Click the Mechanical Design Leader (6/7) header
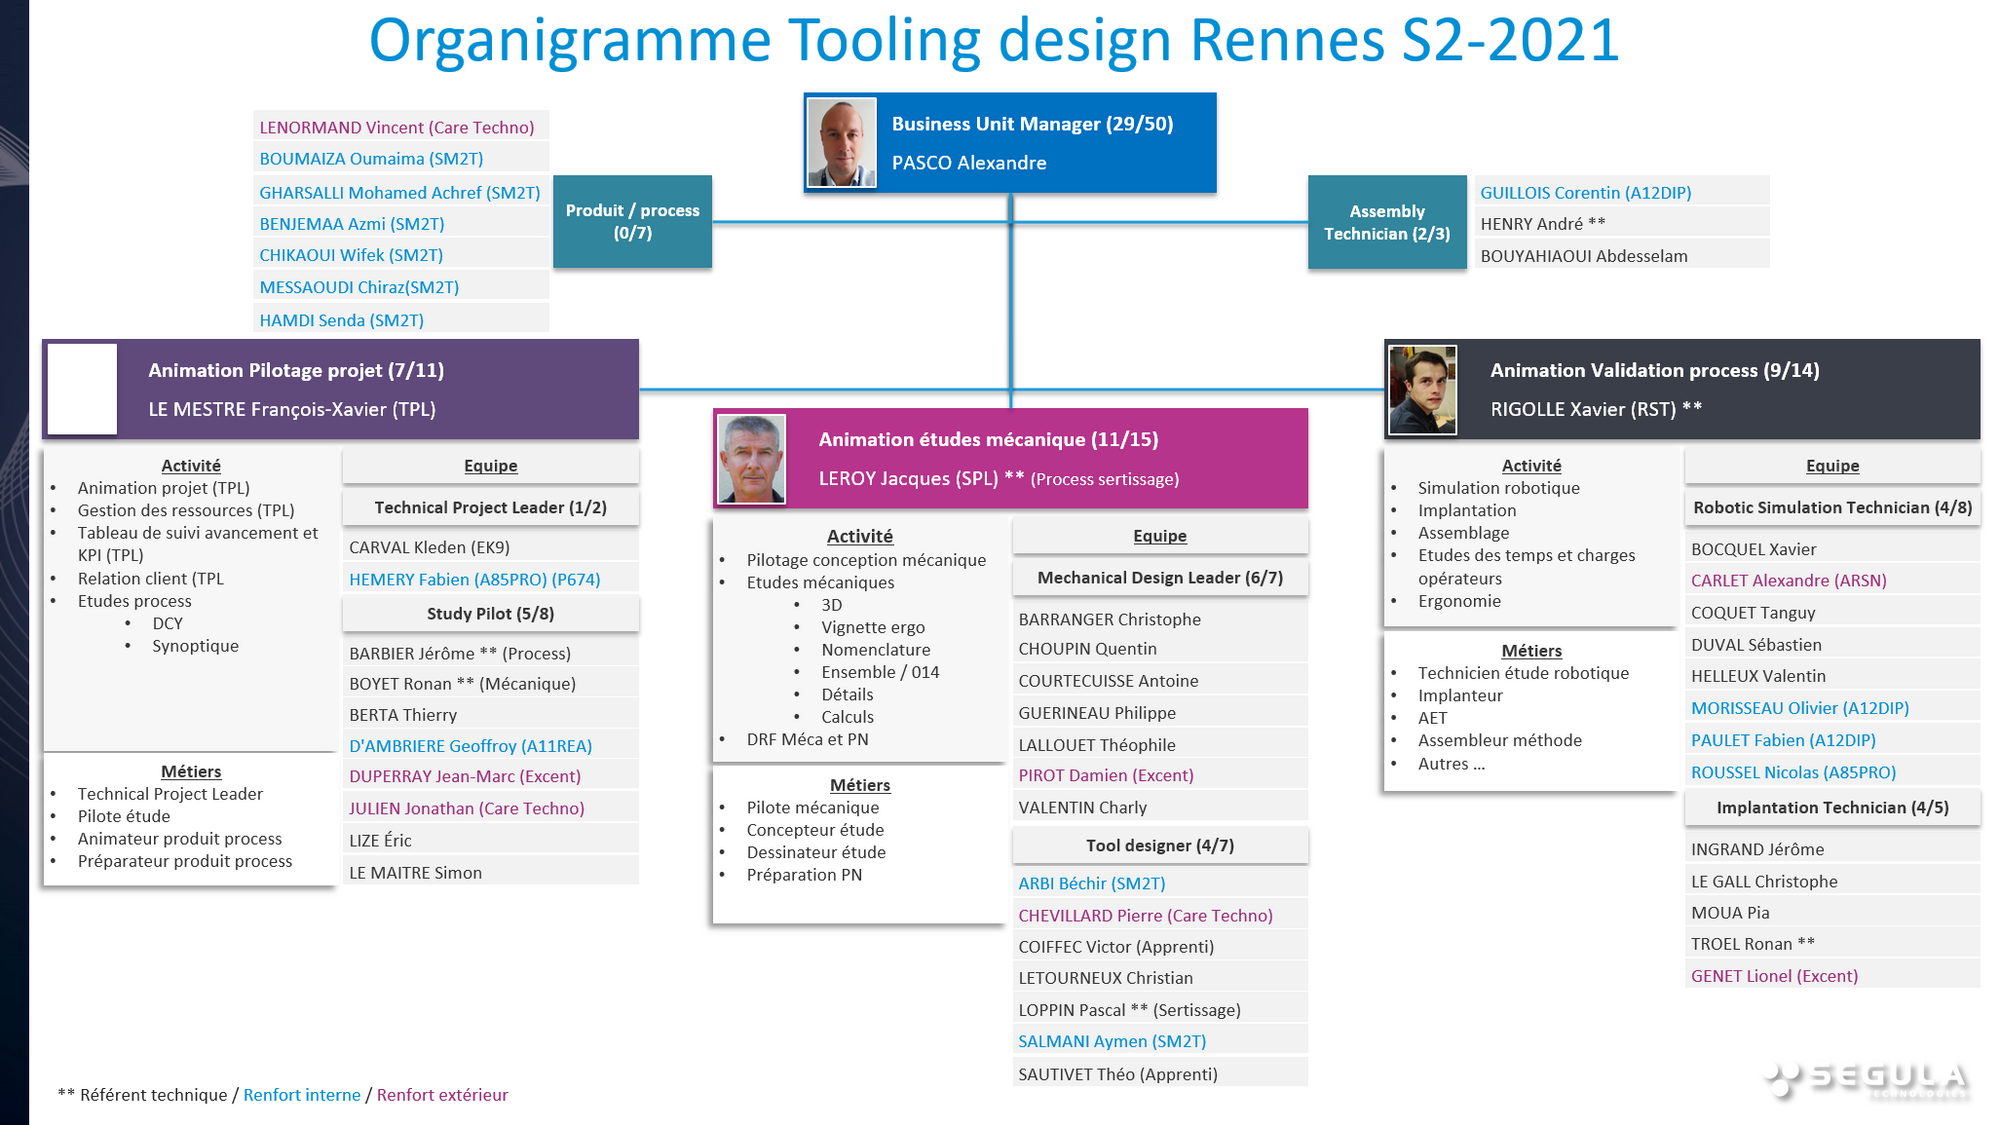Image resolution: width=2000 pixels, height=1125 pixels. click(x=1160, y=578)
